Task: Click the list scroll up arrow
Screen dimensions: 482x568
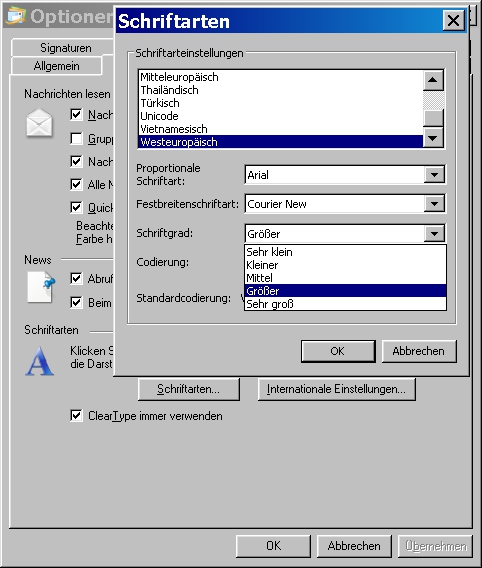Action: 433,80
